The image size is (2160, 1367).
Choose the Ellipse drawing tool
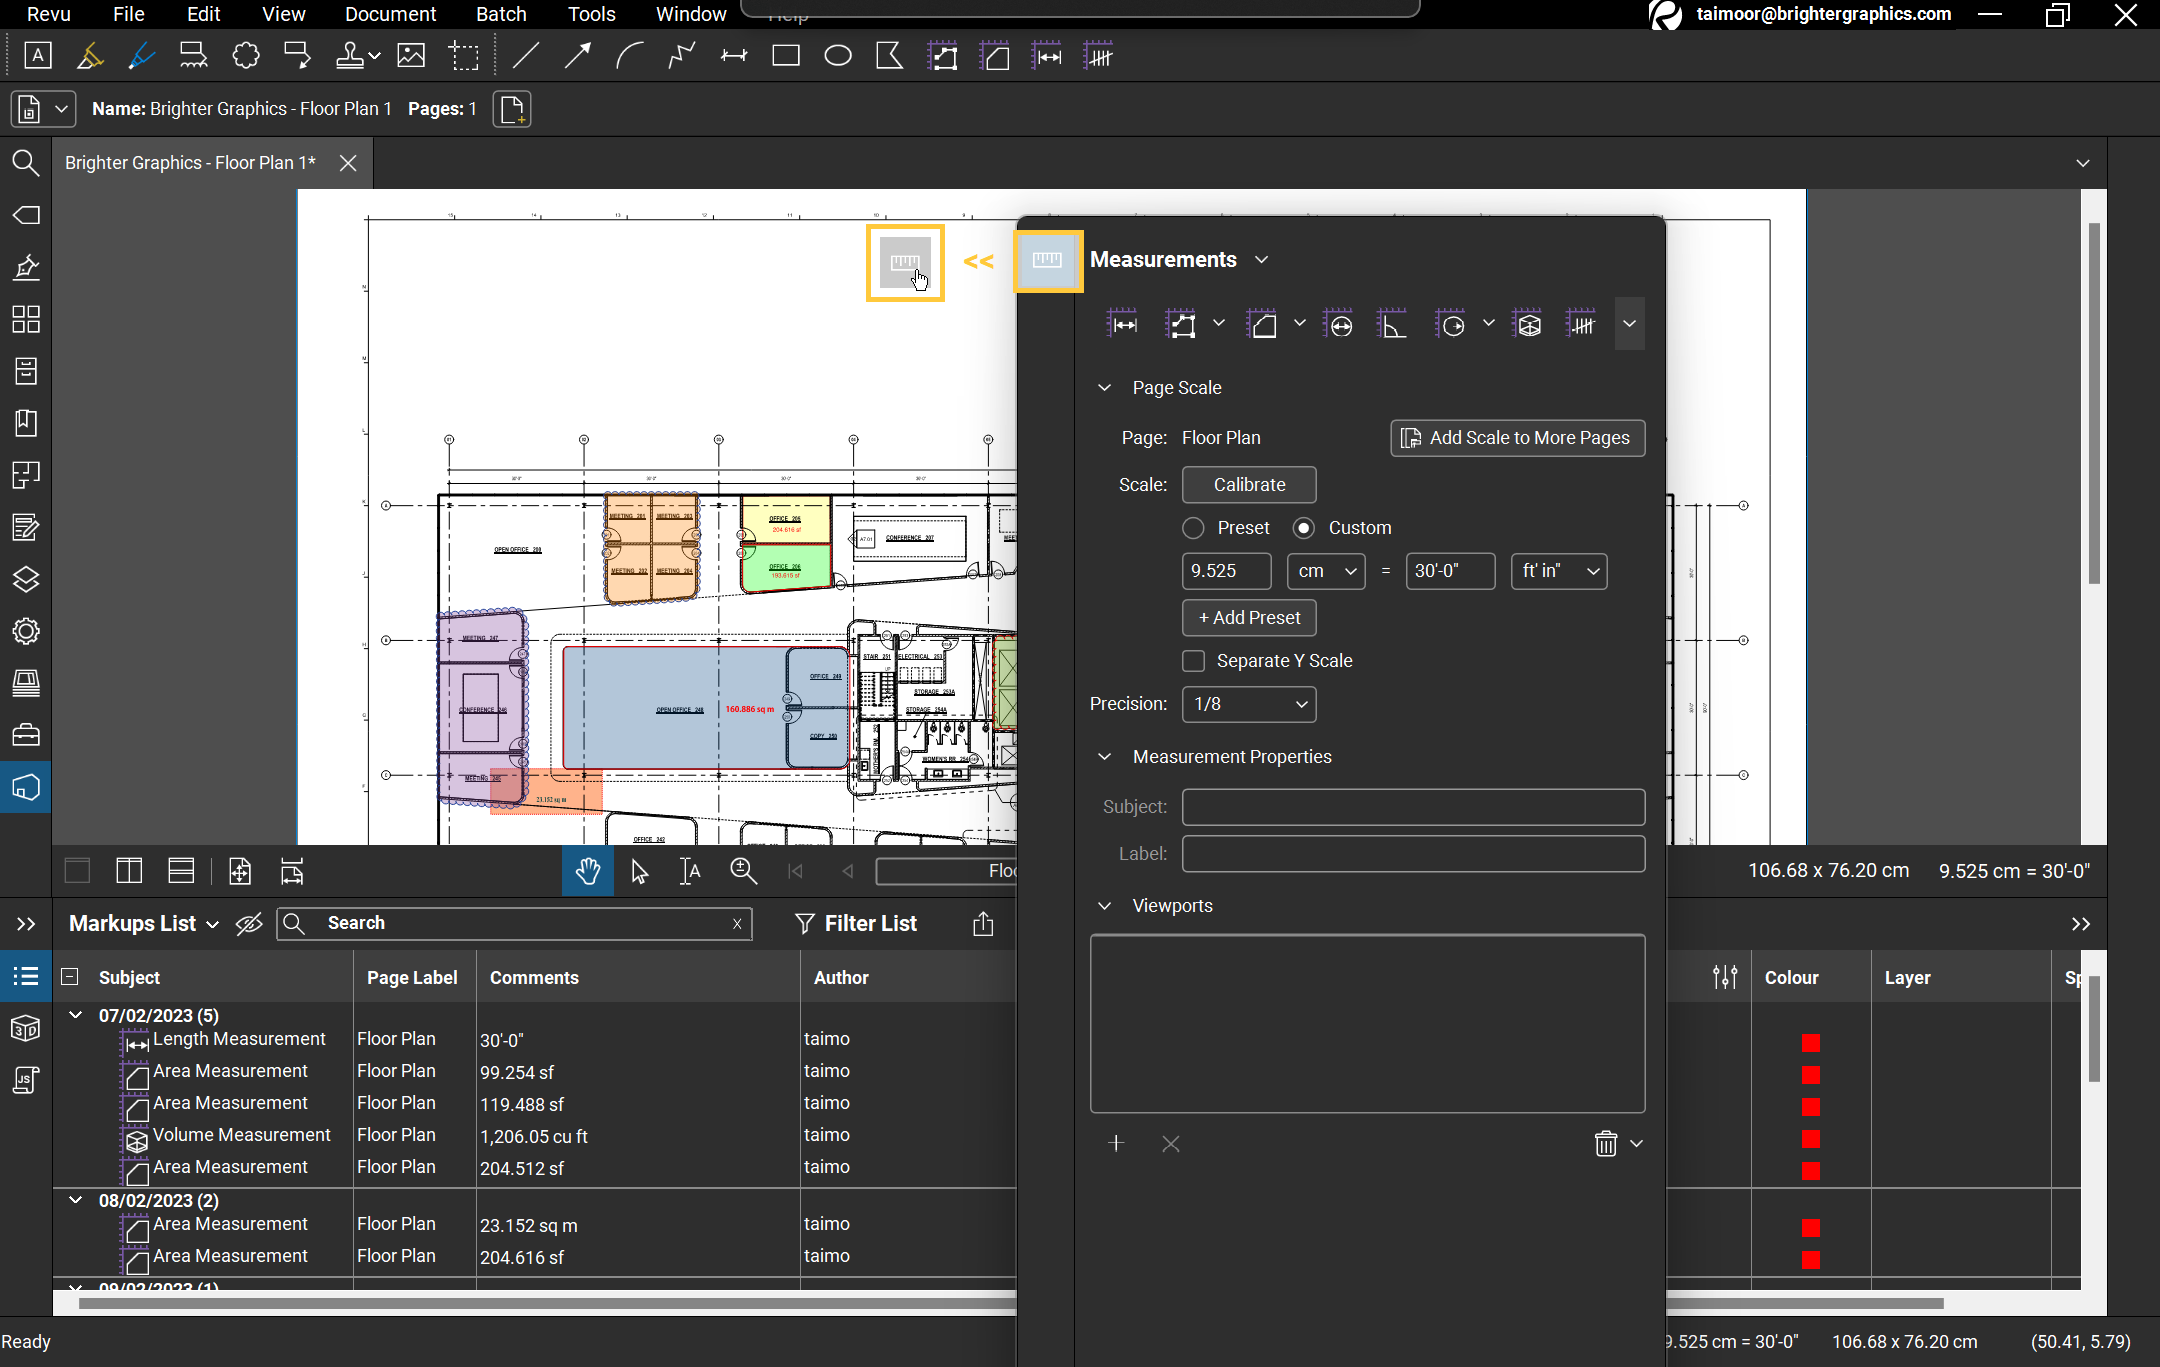(x=838, y=56)
